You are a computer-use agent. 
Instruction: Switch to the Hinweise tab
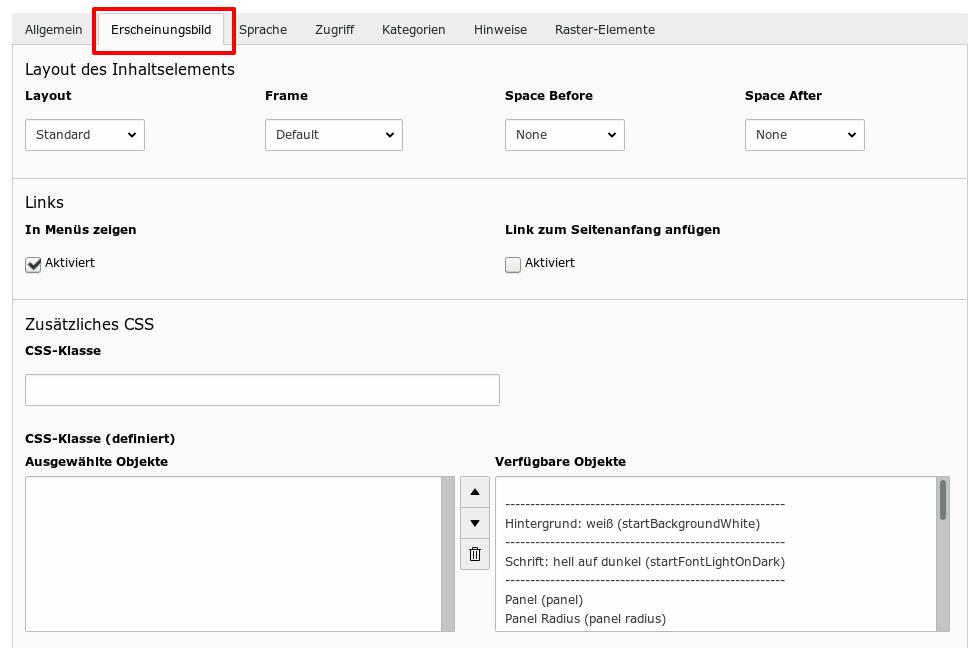tap(500, 29)
